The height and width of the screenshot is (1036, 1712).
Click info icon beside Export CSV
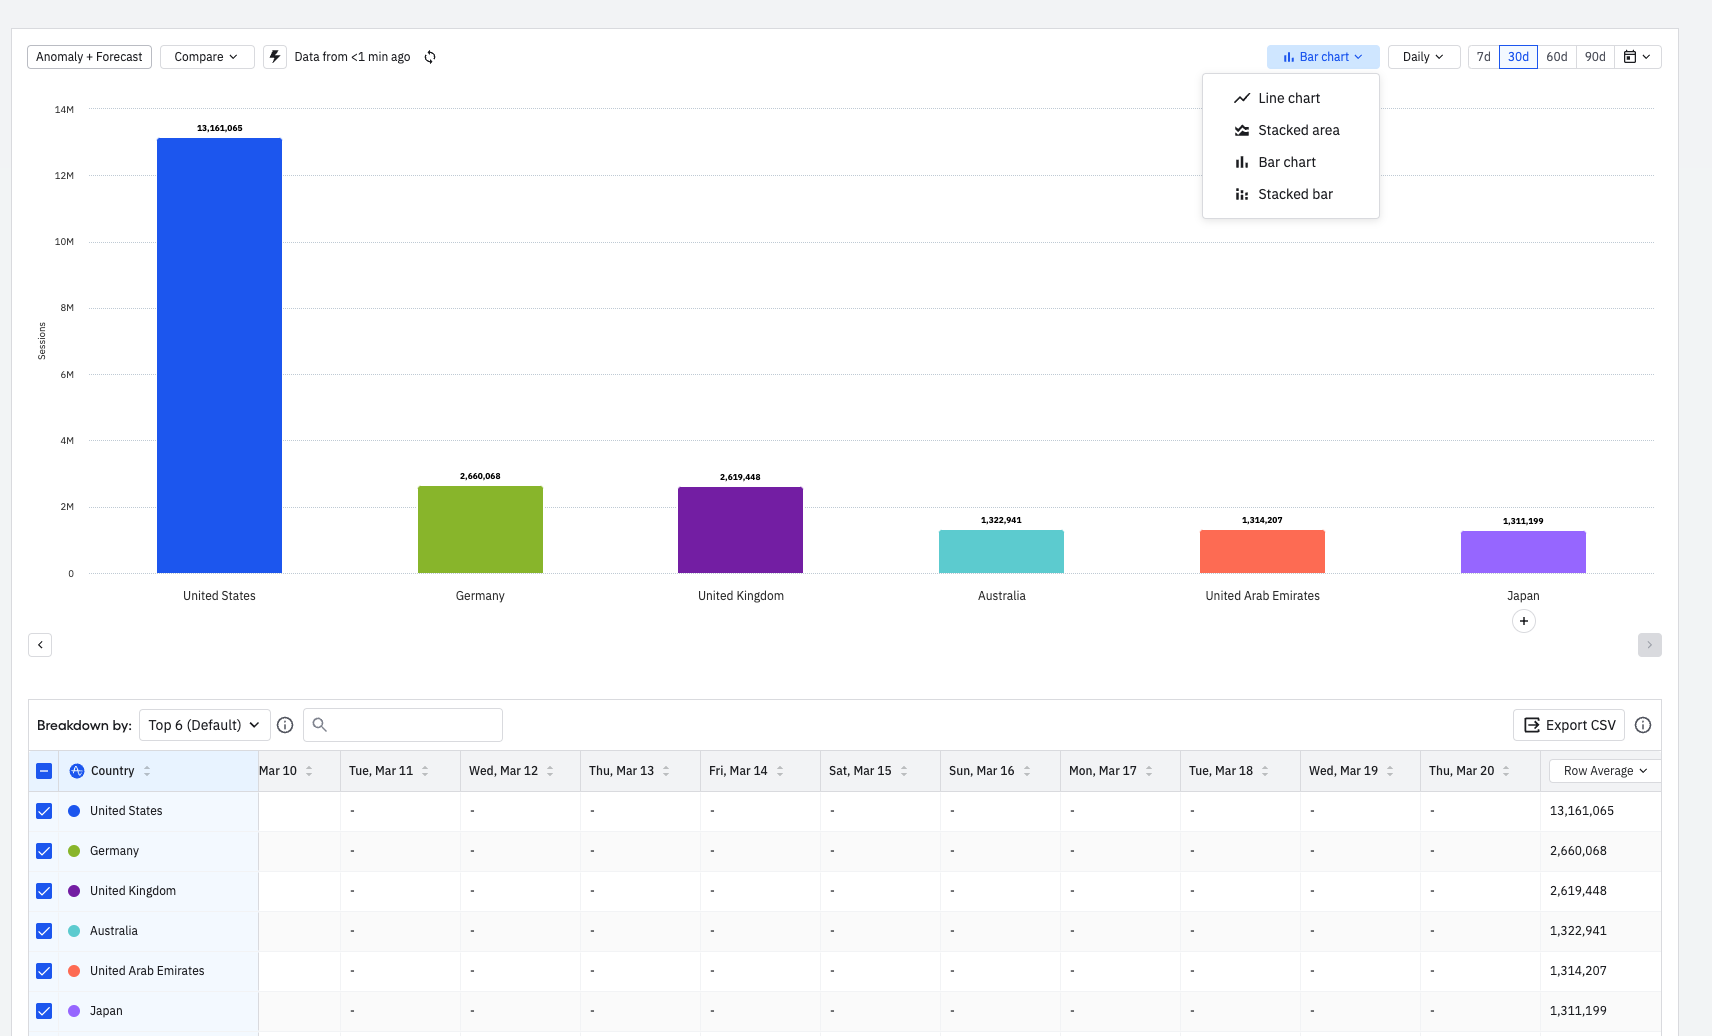(1643, 725)
